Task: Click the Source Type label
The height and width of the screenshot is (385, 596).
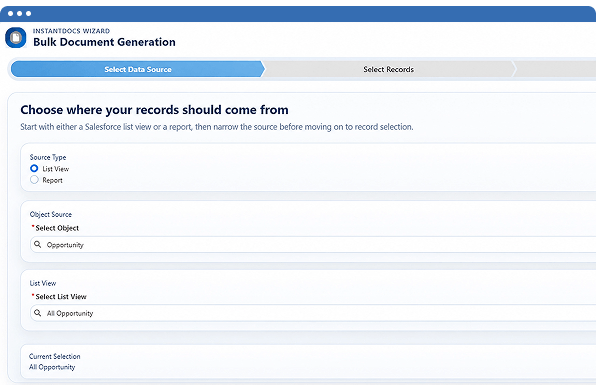Action: [48, 157]
